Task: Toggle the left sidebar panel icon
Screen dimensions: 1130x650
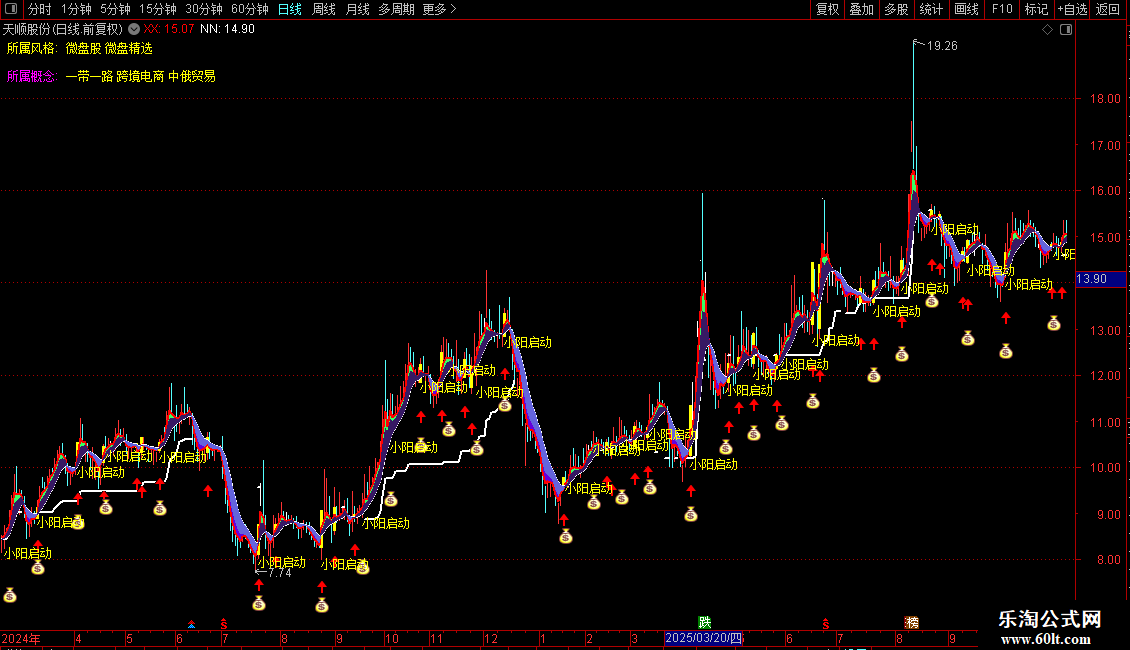Action: point(11,9)
